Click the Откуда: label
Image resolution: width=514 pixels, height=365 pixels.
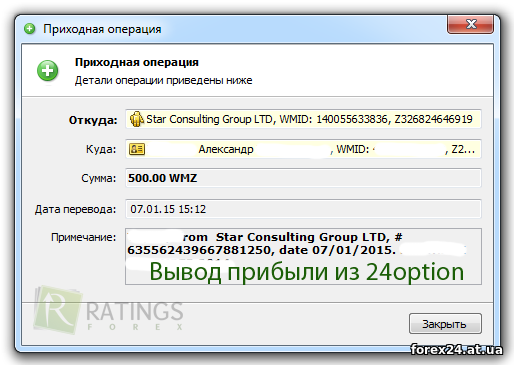[93, 120]
